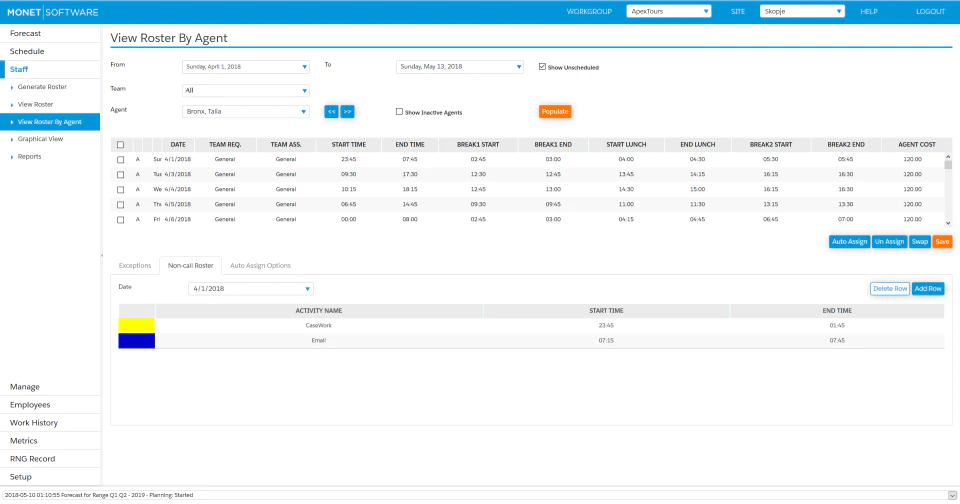Viewport: 960px width, 504px height.
Task: Click the Monet Software logo
Action: click(x=53, y=12)
